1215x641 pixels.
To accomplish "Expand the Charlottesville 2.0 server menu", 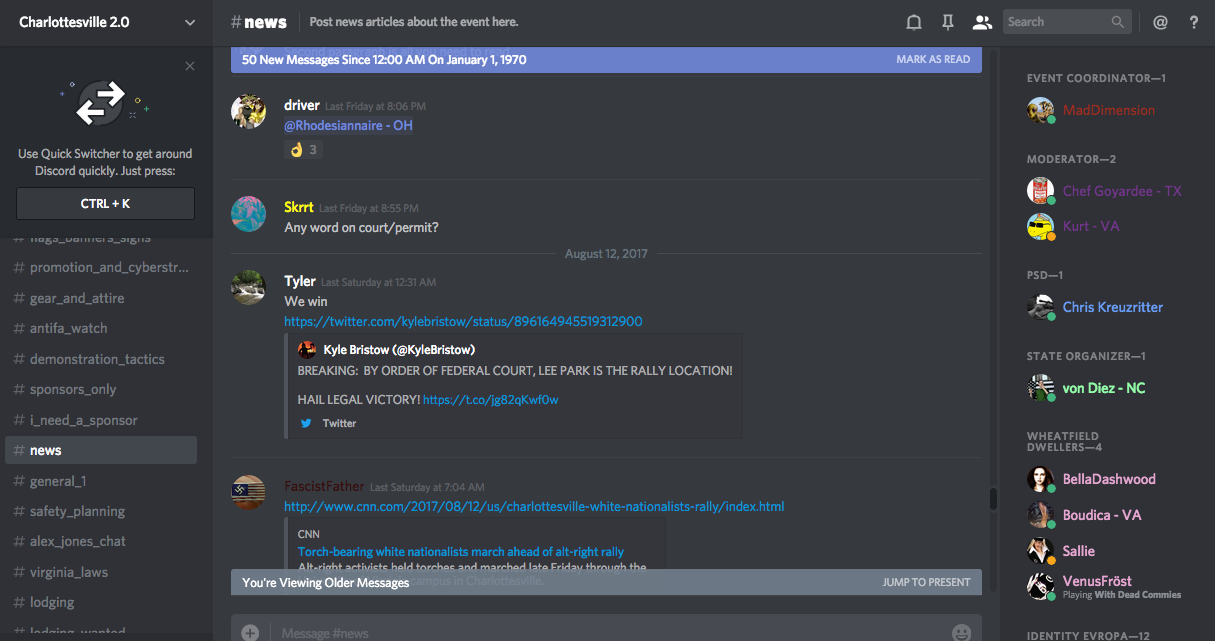I will pos(190,22).
